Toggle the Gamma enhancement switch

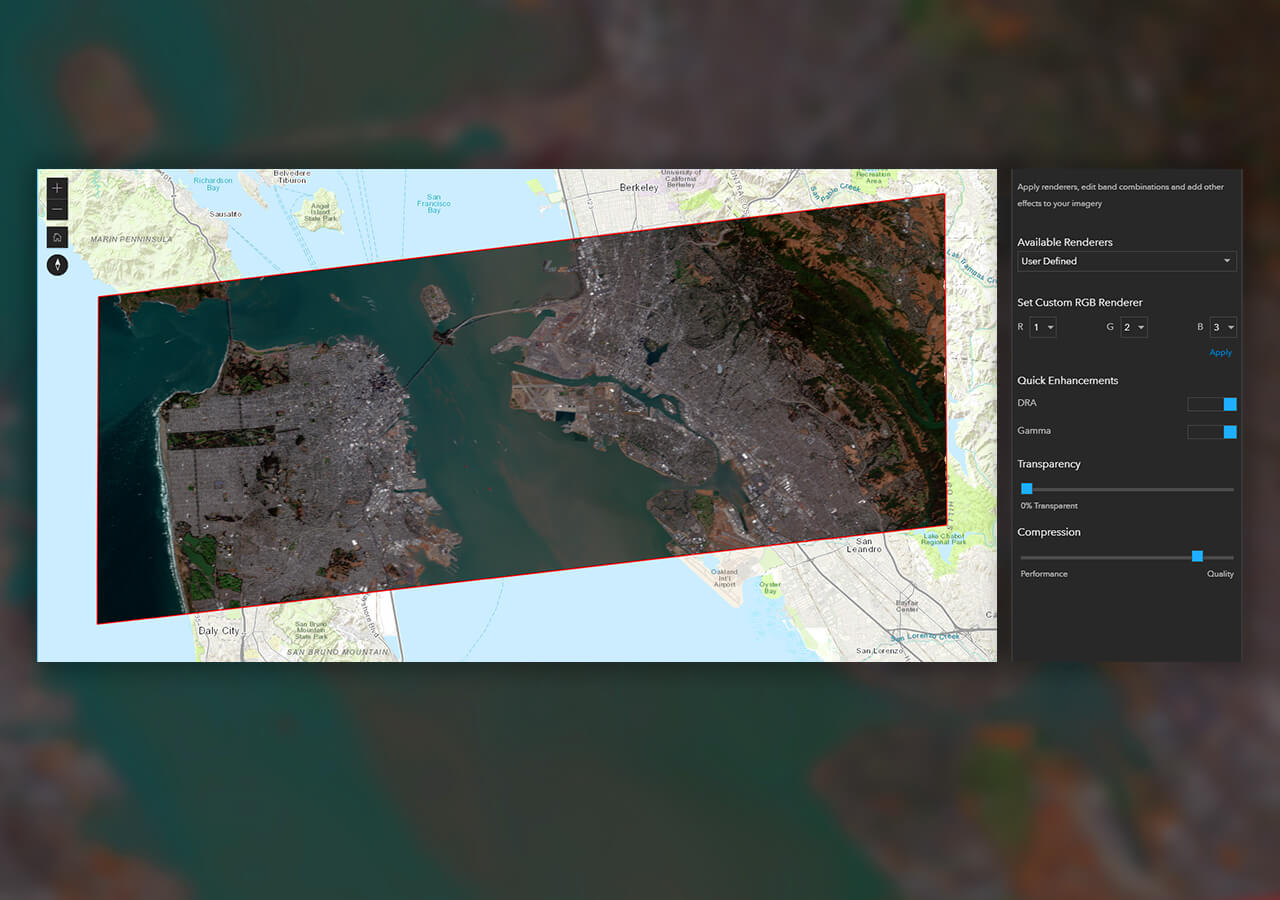coord(1212,432)
